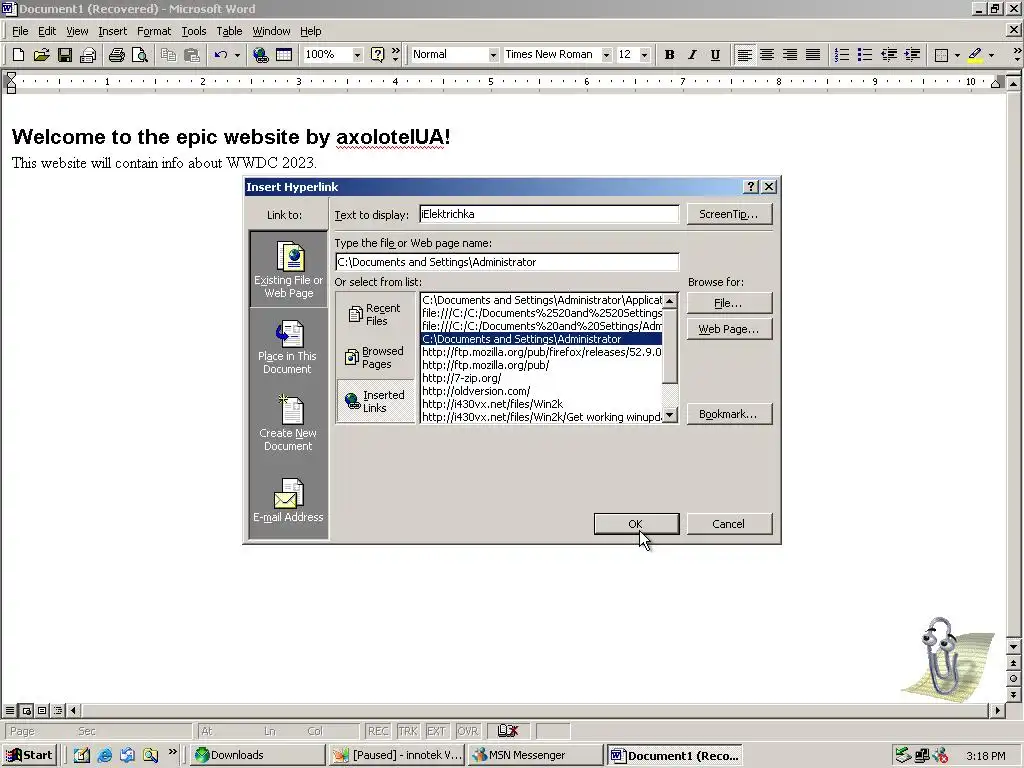Open the Tools menu
The image size is (1024, 768).
[x=193, y=31]
